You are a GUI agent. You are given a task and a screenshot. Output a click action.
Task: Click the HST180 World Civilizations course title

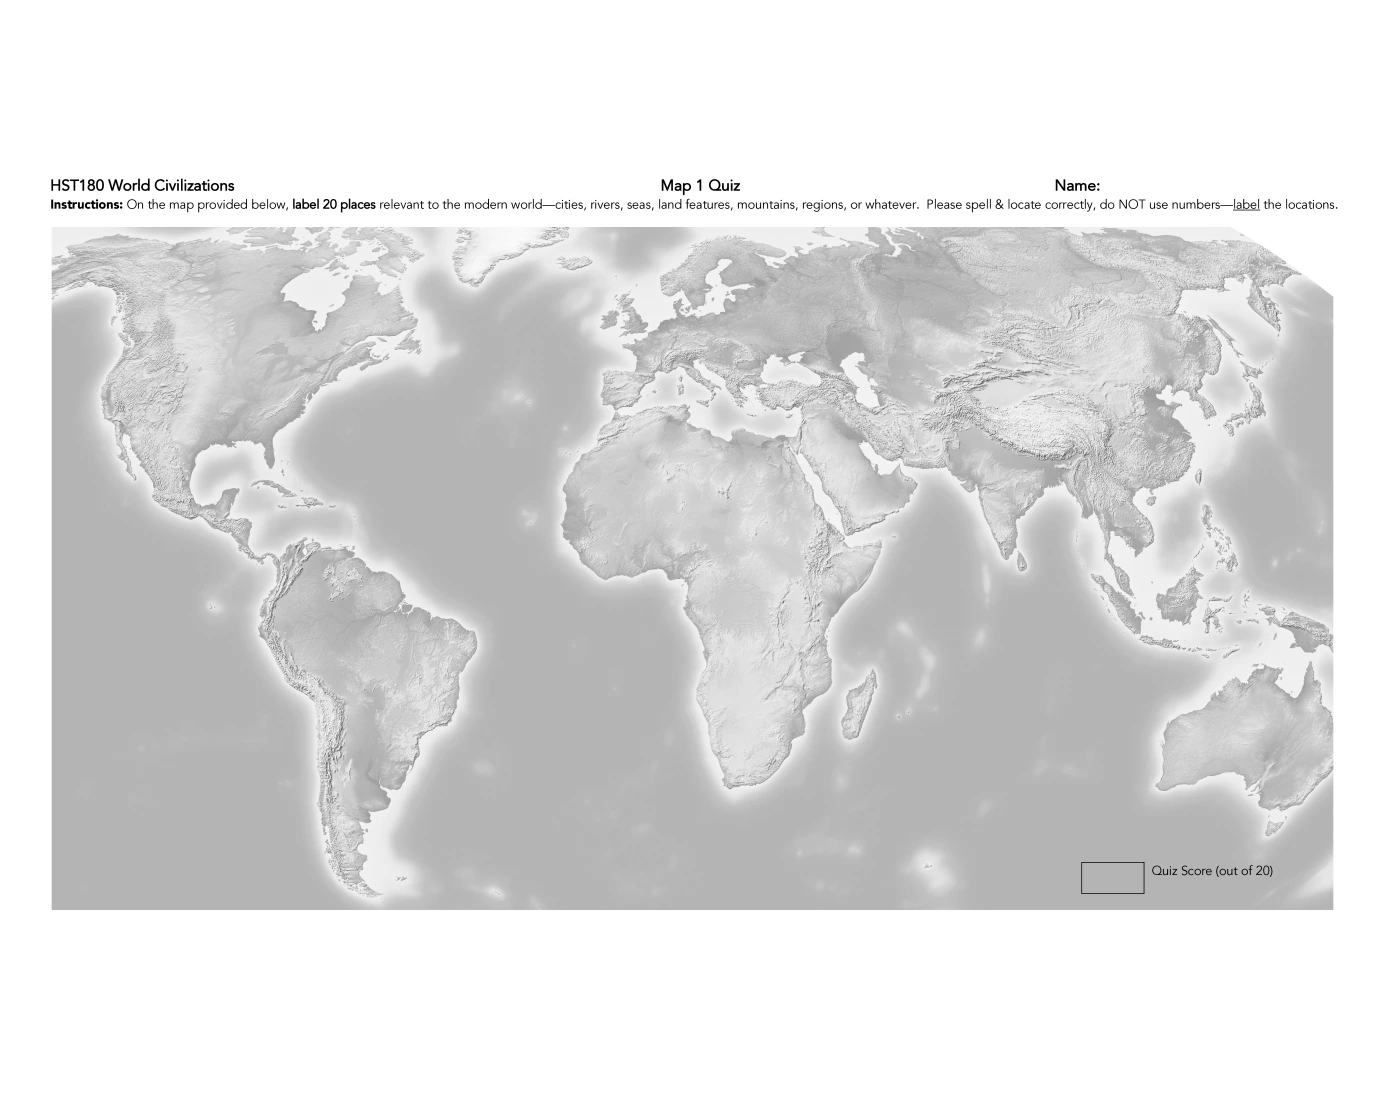tap(141, 185)
